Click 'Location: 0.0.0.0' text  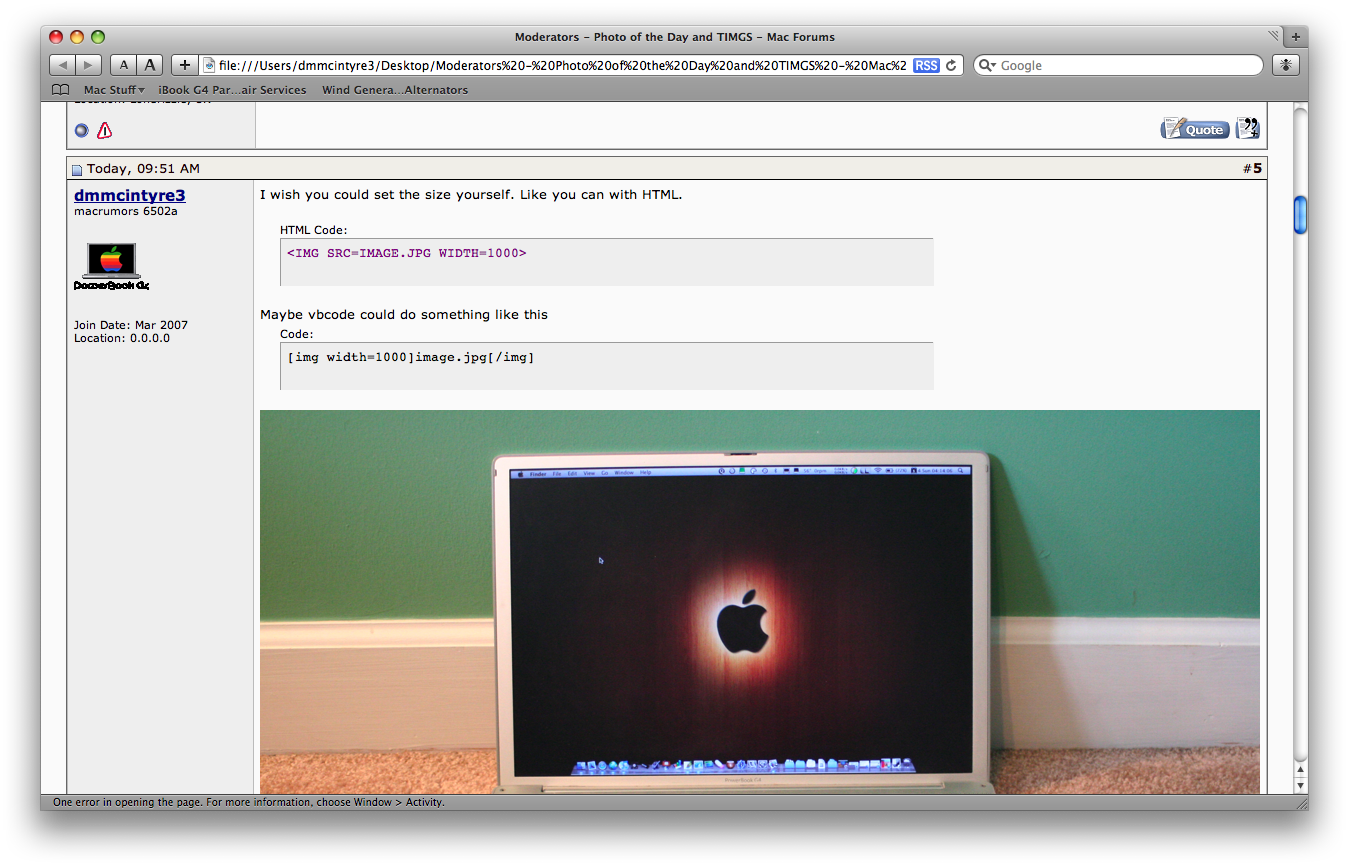(122, 338)
